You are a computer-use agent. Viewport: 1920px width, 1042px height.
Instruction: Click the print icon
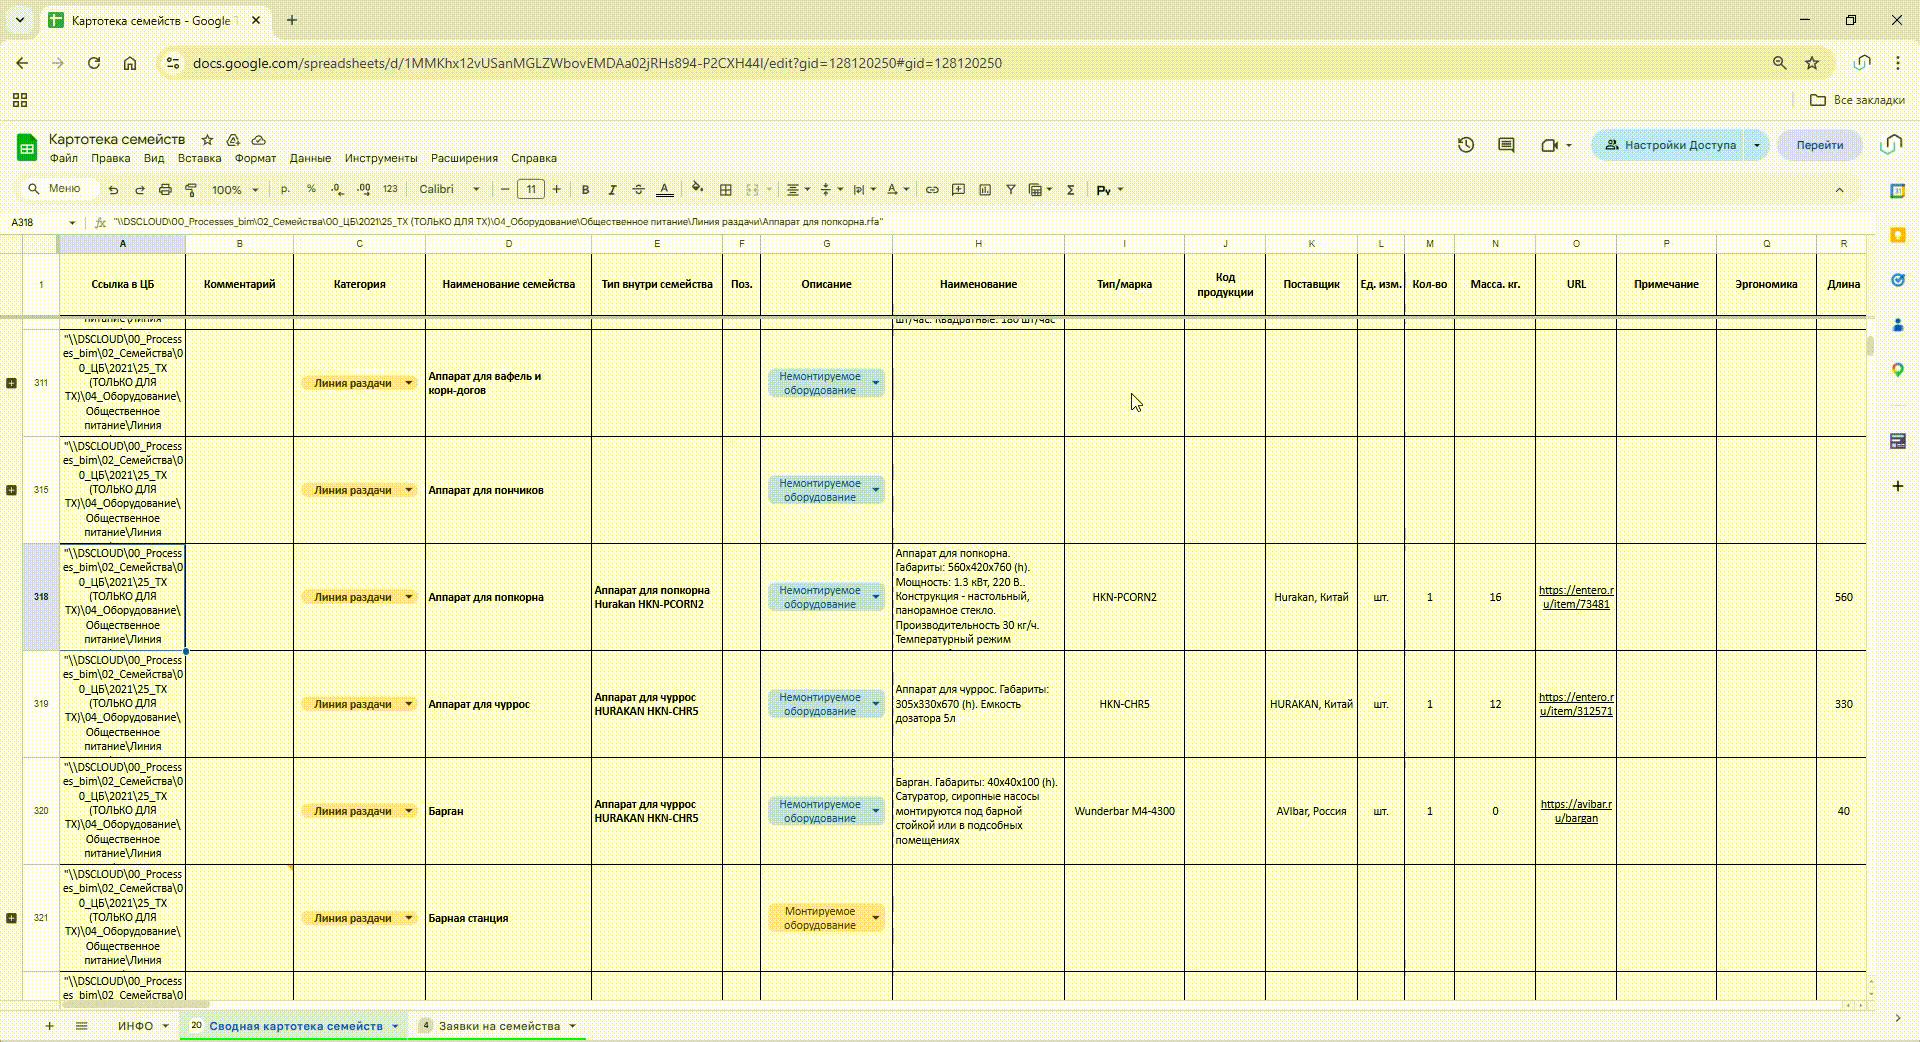pos(165,190)
